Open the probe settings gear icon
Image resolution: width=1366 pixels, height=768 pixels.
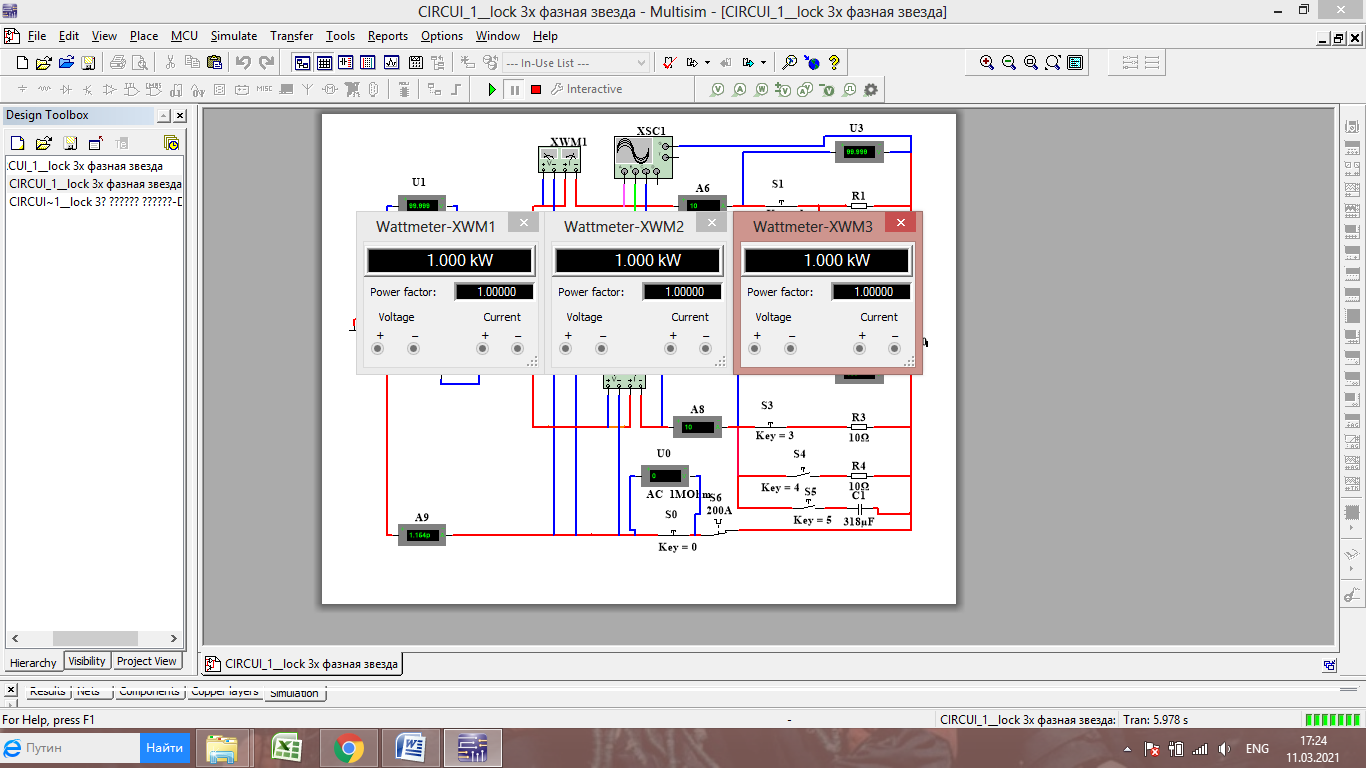point(871,89)
